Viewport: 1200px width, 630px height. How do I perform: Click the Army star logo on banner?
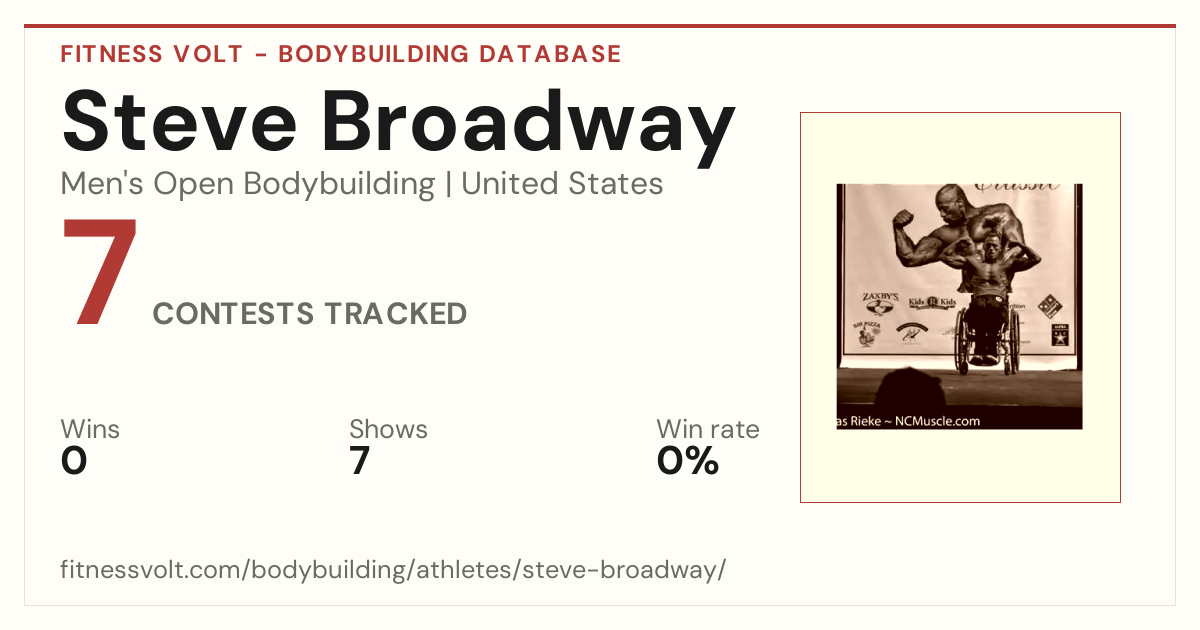point(1060,335)
